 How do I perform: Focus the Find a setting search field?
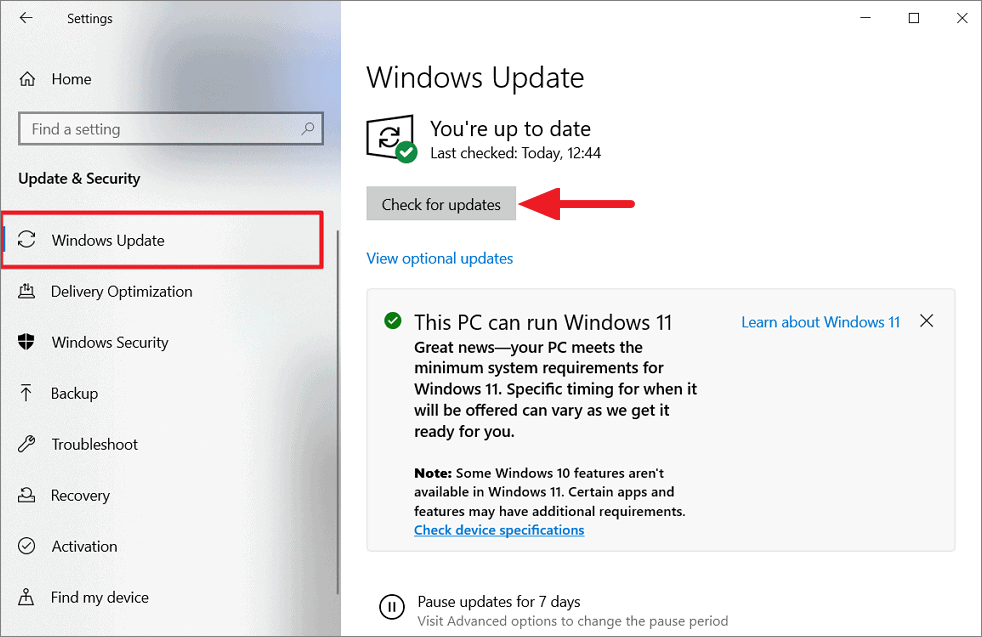pyautogui.click(x=171, y=128)
